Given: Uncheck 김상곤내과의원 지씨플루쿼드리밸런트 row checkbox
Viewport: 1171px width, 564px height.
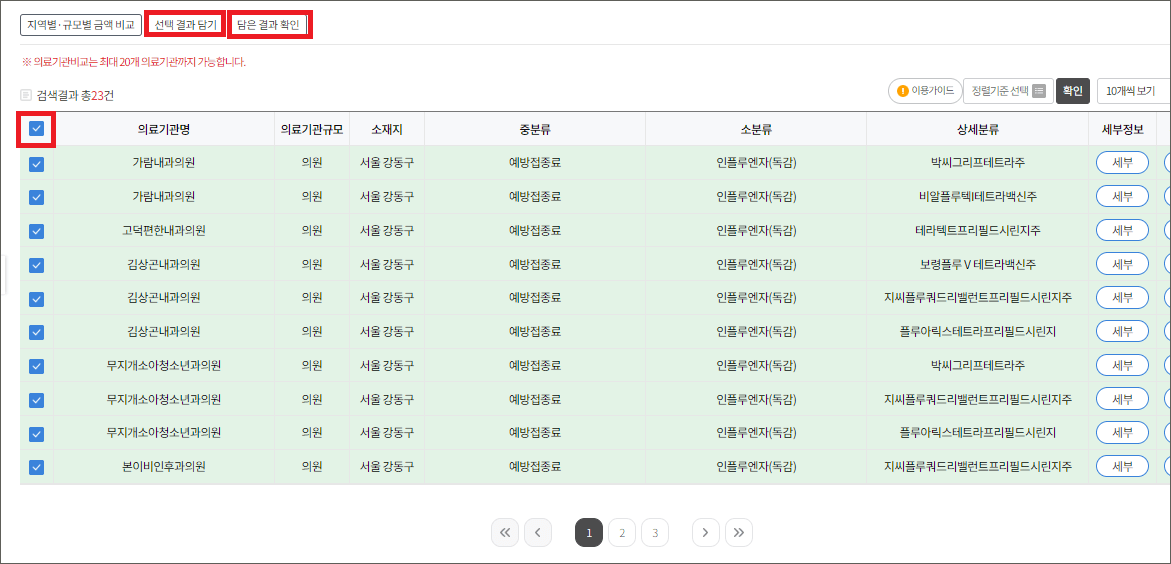Looking at the screenshot, I should (37, 298).
